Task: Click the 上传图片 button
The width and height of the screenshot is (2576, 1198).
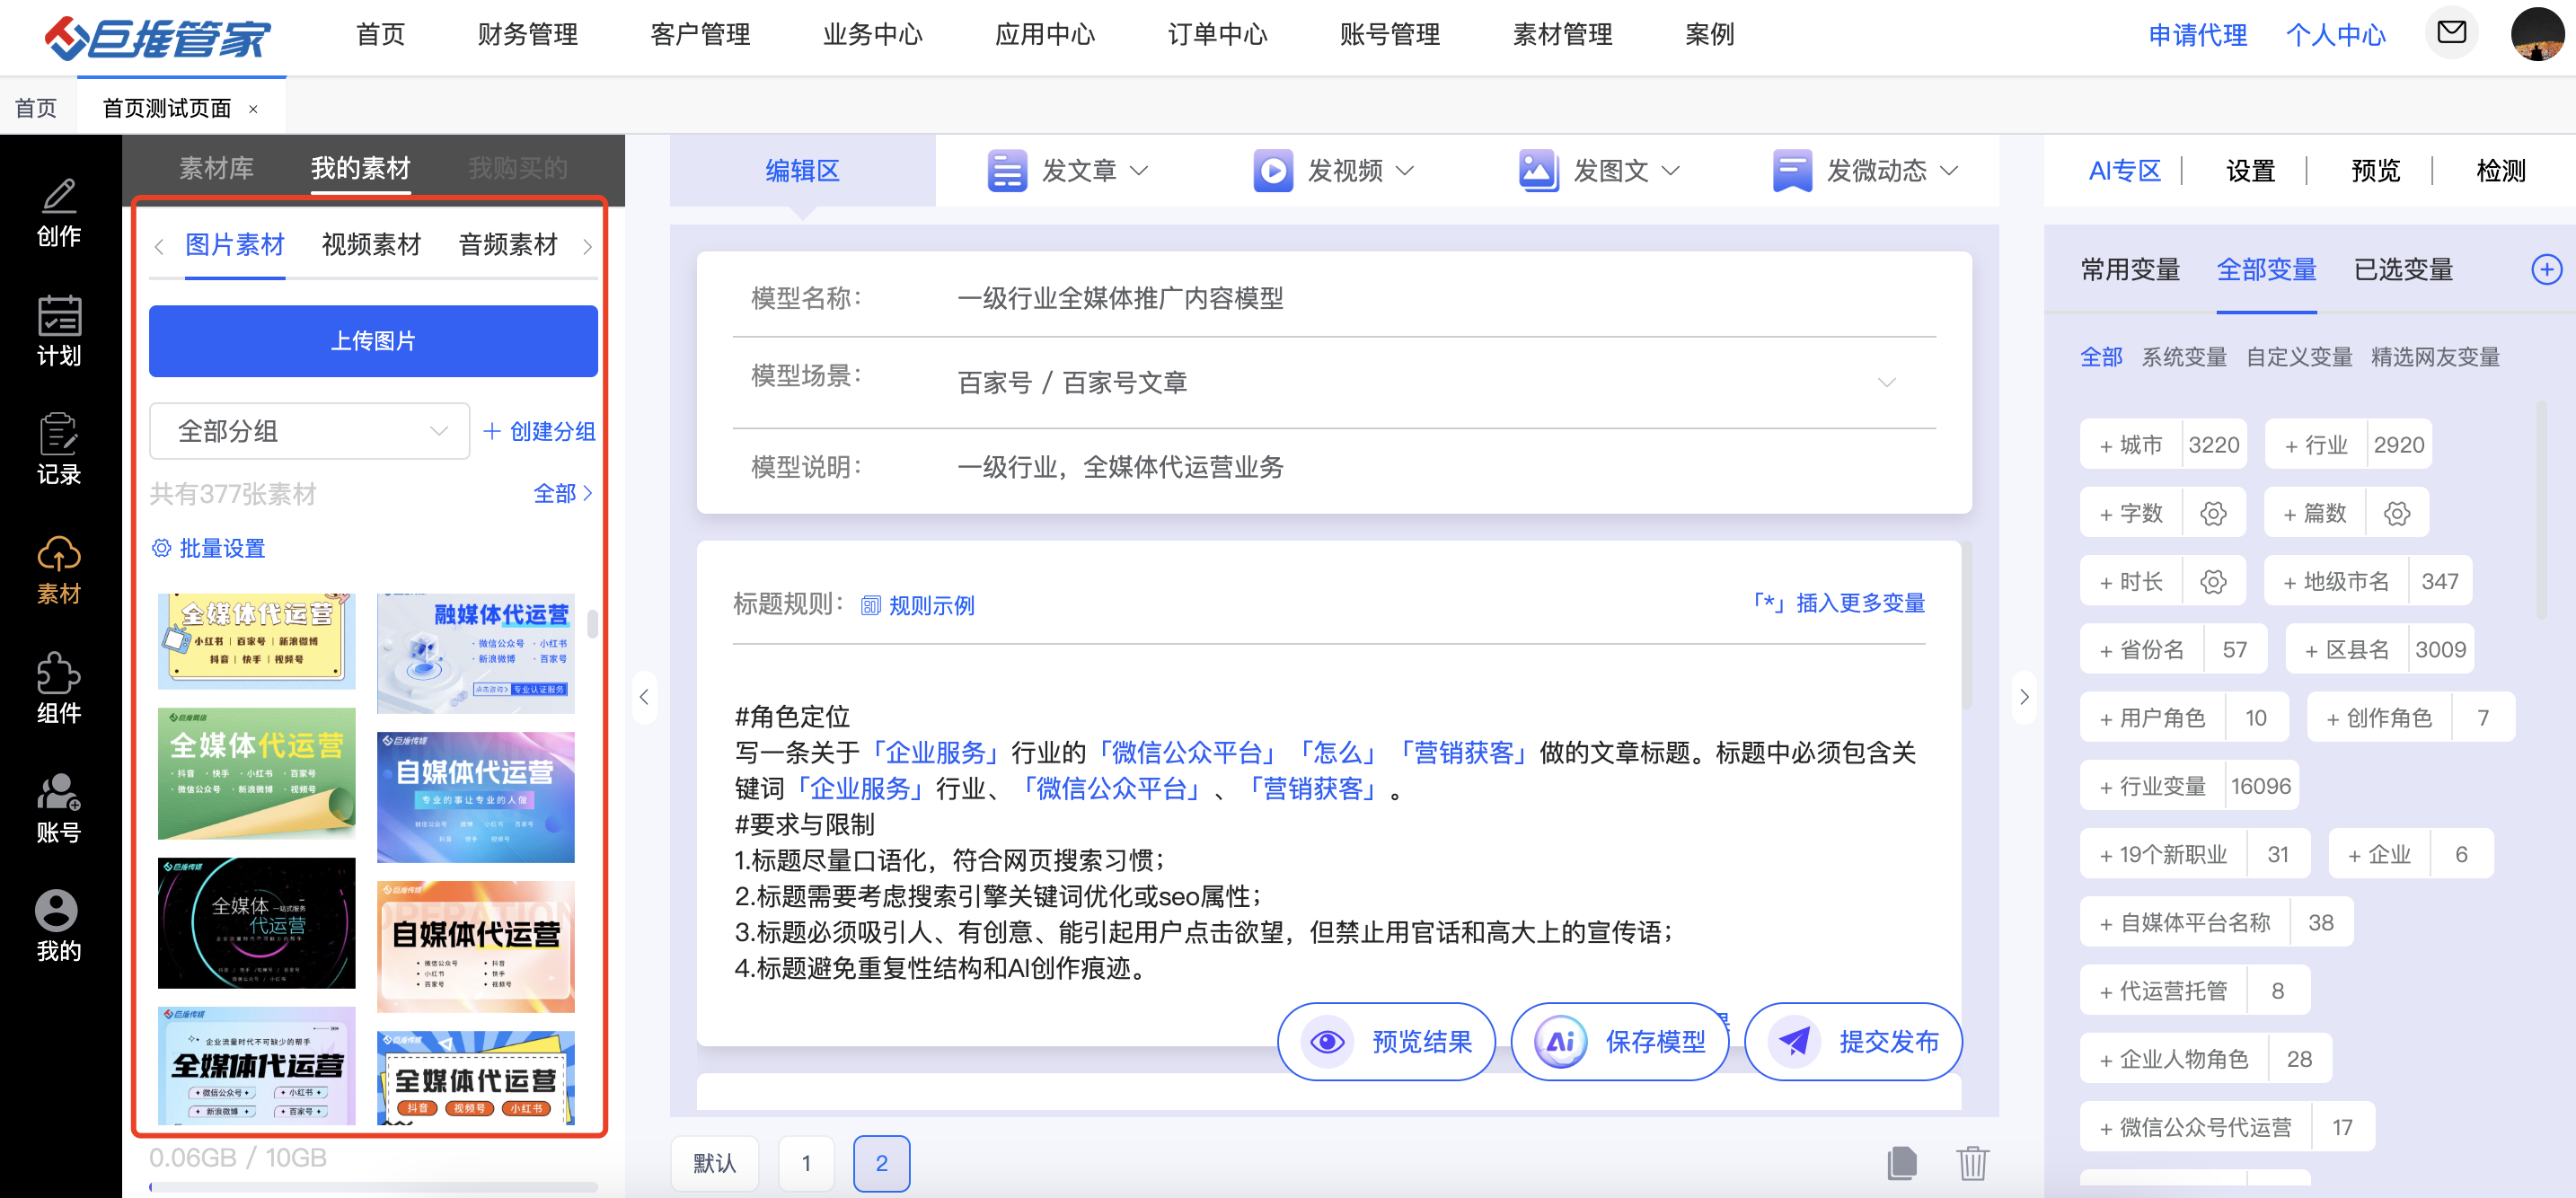Action: click(373, 341)
